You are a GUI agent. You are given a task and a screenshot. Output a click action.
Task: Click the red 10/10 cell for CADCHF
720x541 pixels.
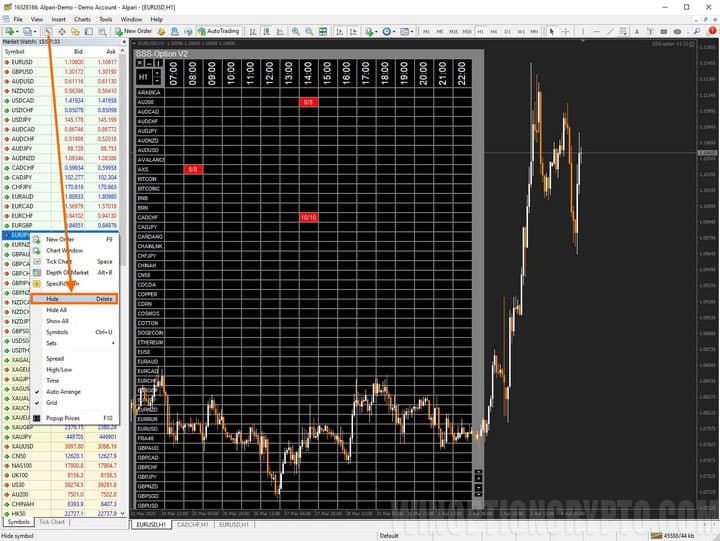[x=308, y=217]
